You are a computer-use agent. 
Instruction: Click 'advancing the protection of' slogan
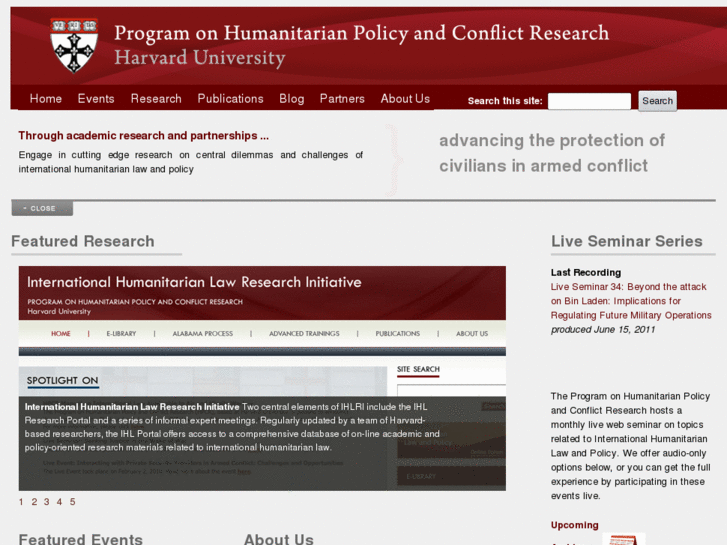pos(552,140)
